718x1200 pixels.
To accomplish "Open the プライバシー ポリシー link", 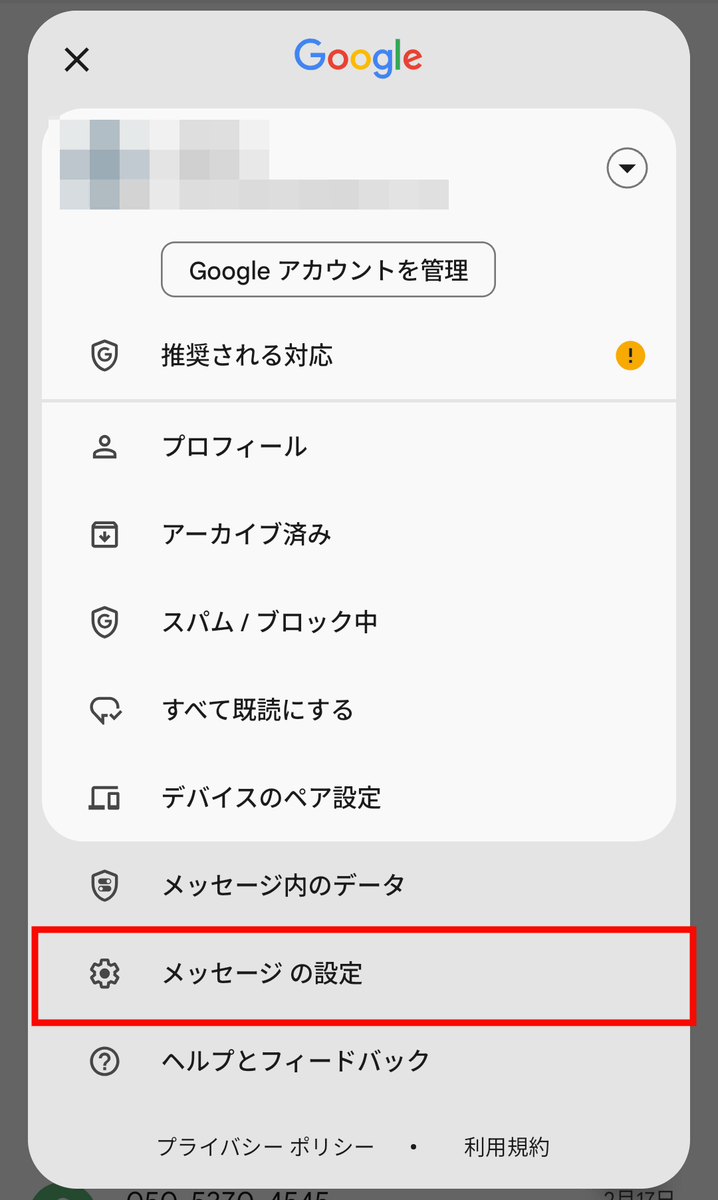I will (265, 1147).
